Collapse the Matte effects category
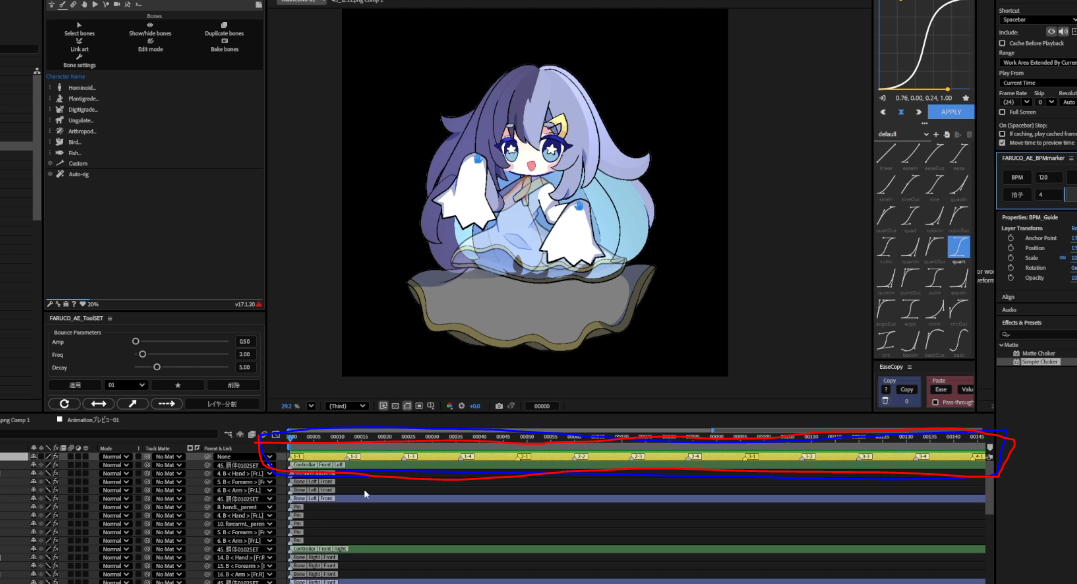The height and width of the screenshot is (584, 1077). coord(1001,345)
